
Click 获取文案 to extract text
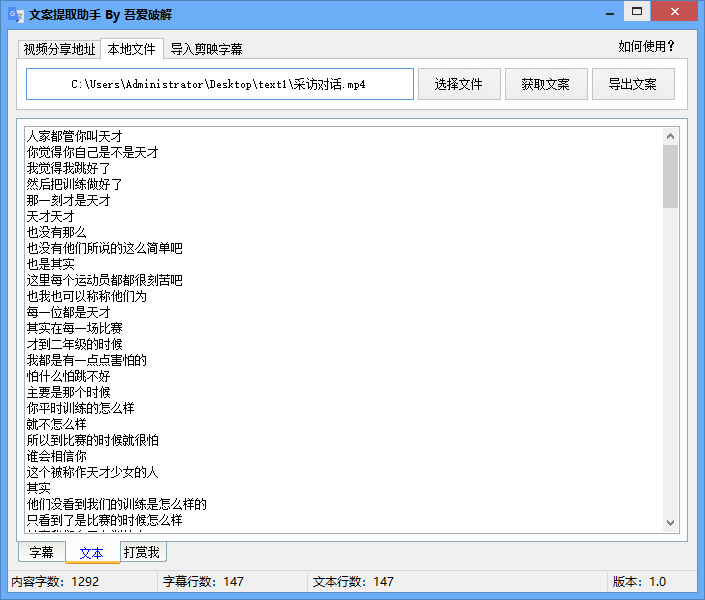tap(545, 84)
